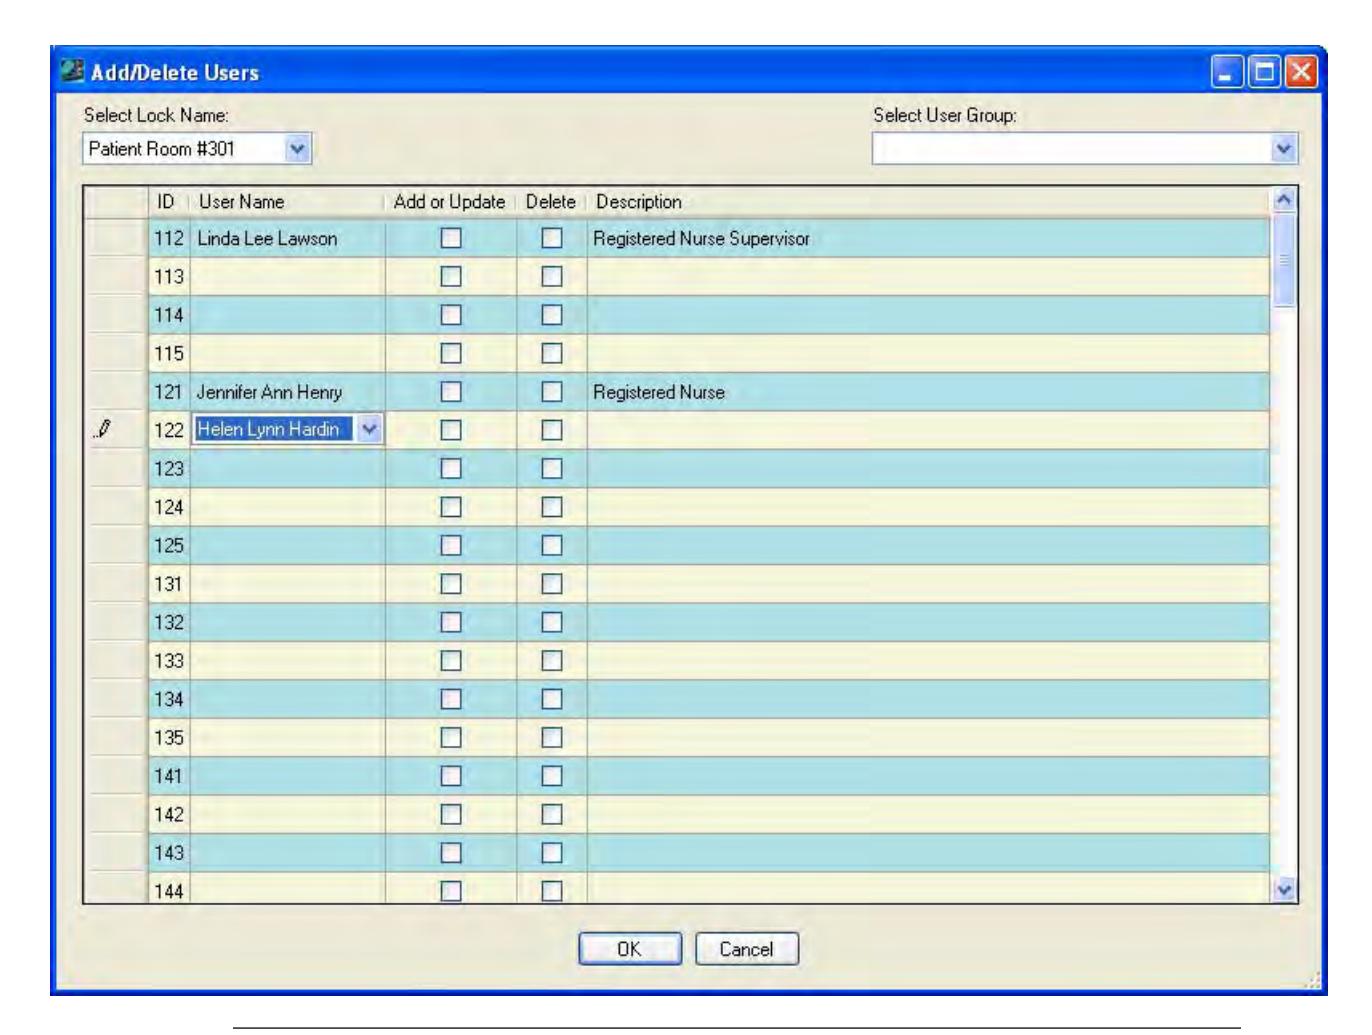
Task: Click the scrollbar up arrow
Action: [x=1284, y=199]
